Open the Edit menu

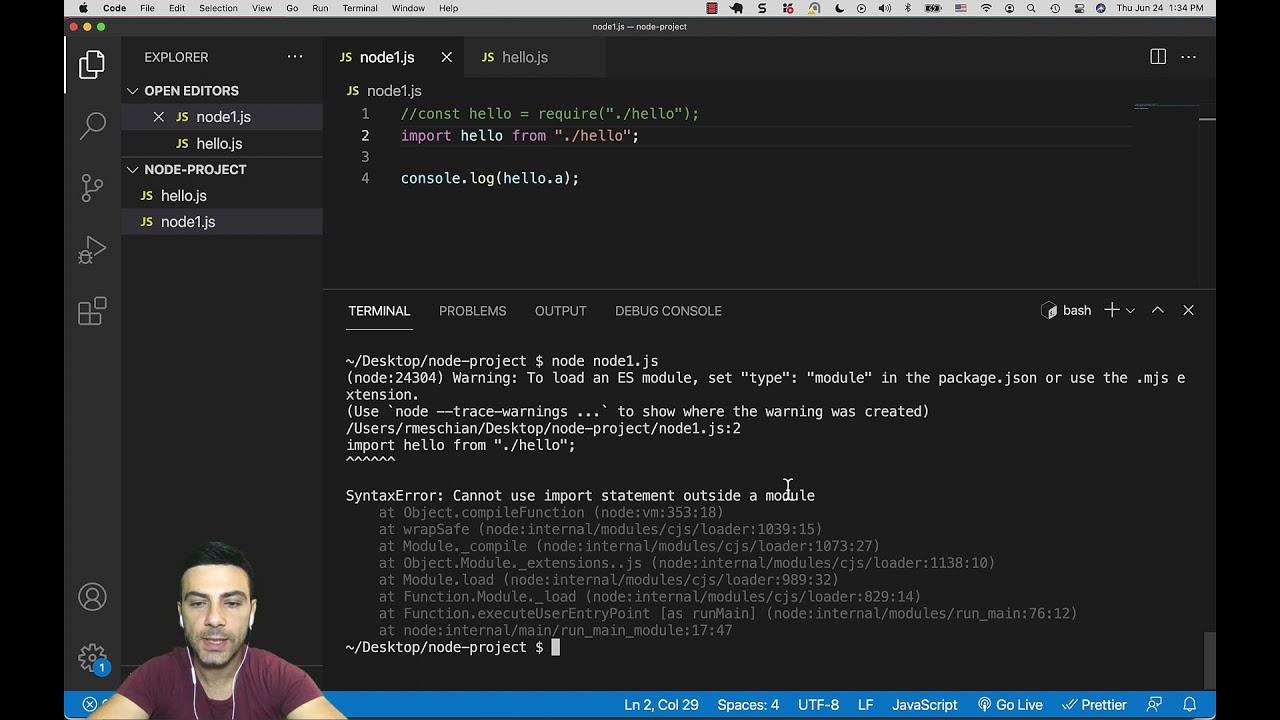[x=177, y=8]
